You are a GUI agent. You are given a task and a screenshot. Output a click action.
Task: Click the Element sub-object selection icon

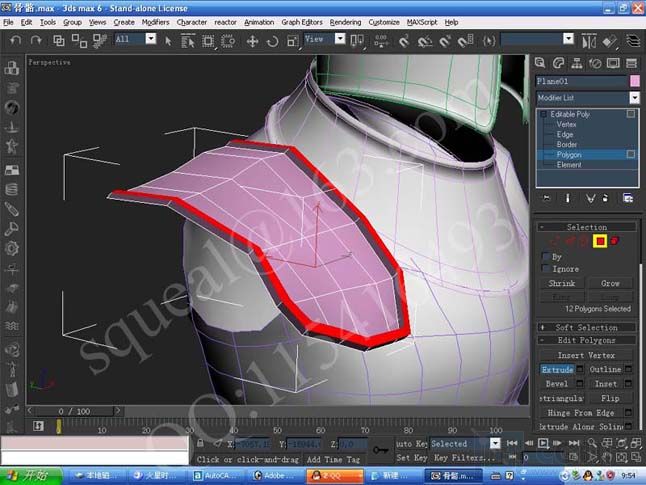614,241
